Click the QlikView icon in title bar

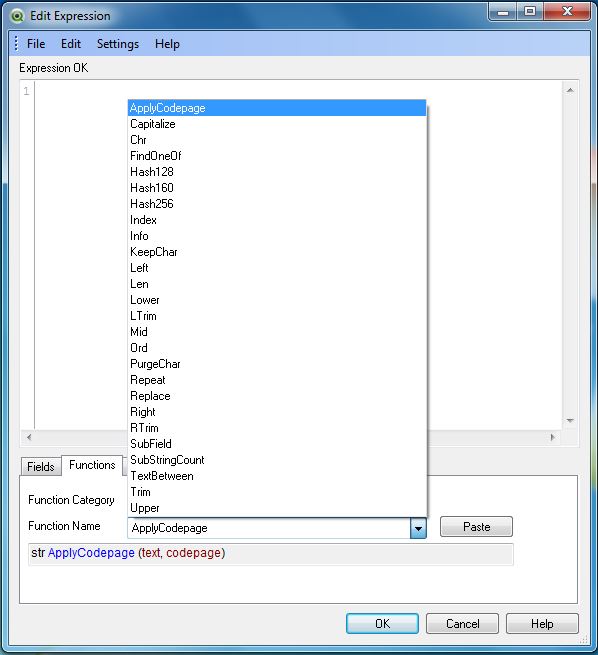[x=17, y=16]
